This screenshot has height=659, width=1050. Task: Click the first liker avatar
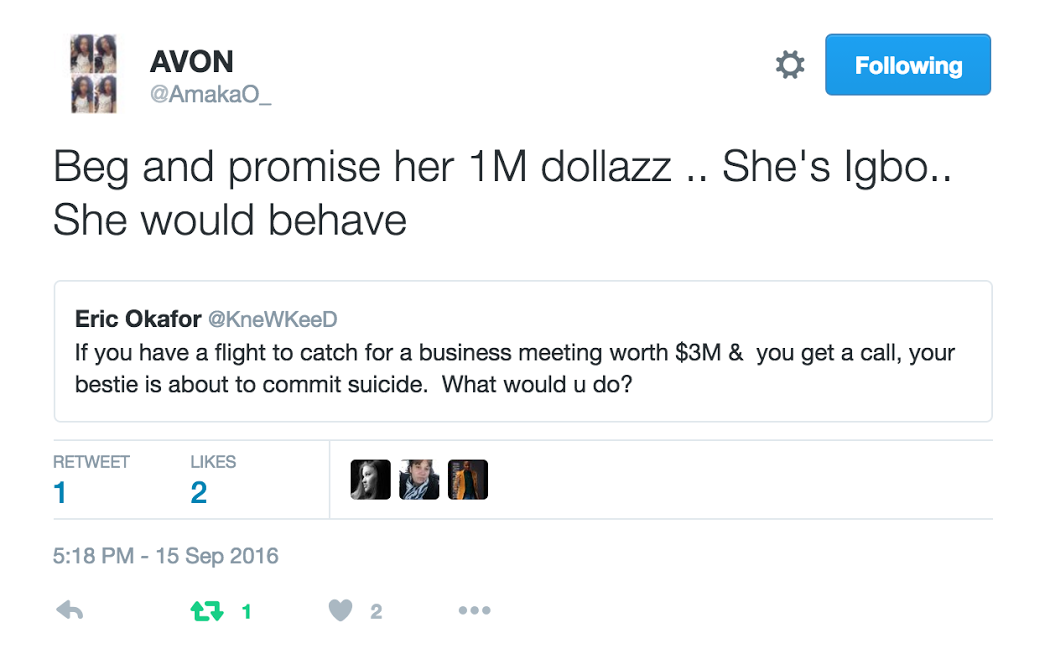click(x=370, y=480)
